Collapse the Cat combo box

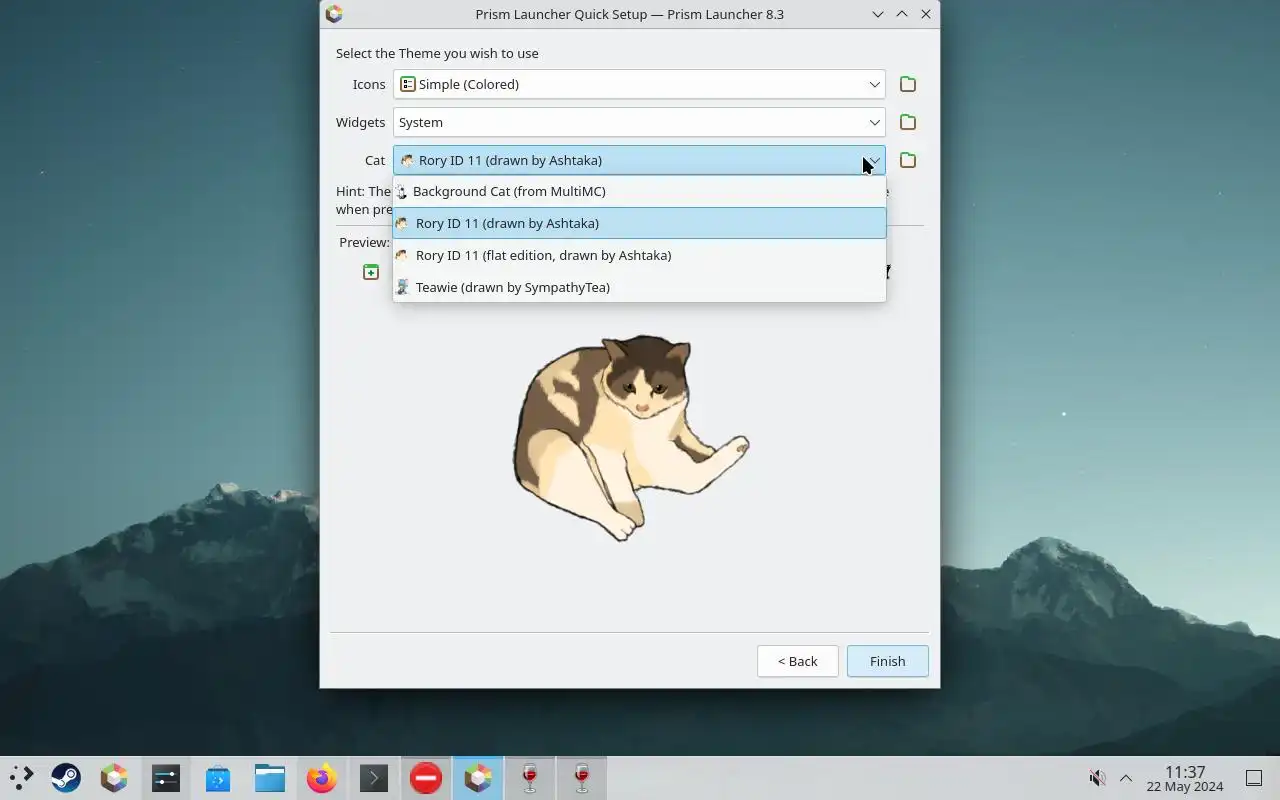[x=639, y=160]
